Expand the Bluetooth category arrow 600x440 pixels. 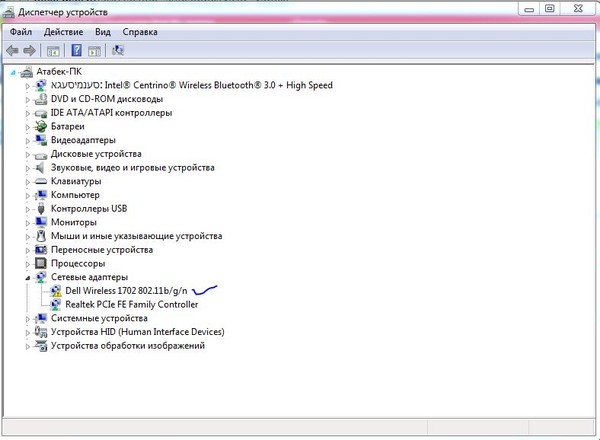click(x=27, y=86)
